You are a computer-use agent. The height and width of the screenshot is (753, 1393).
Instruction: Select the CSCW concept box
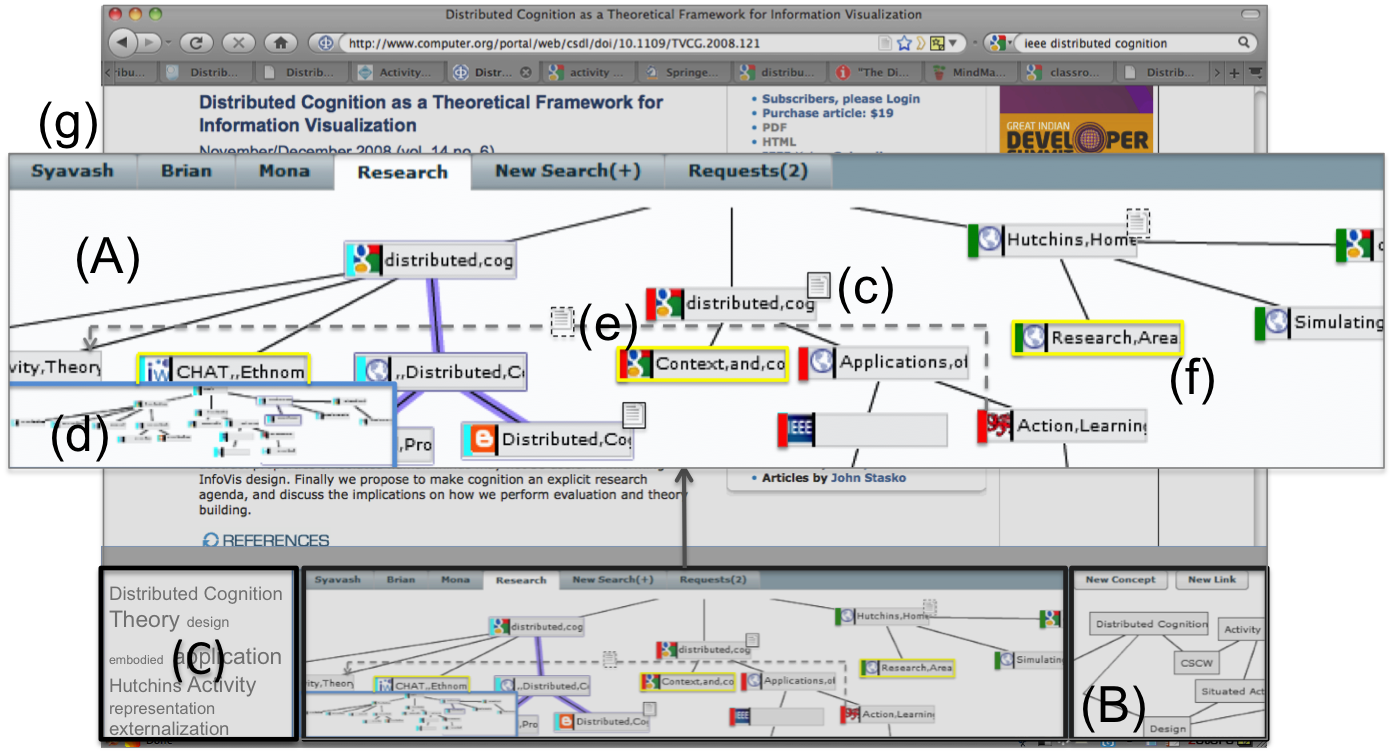tap(1196, 662)
